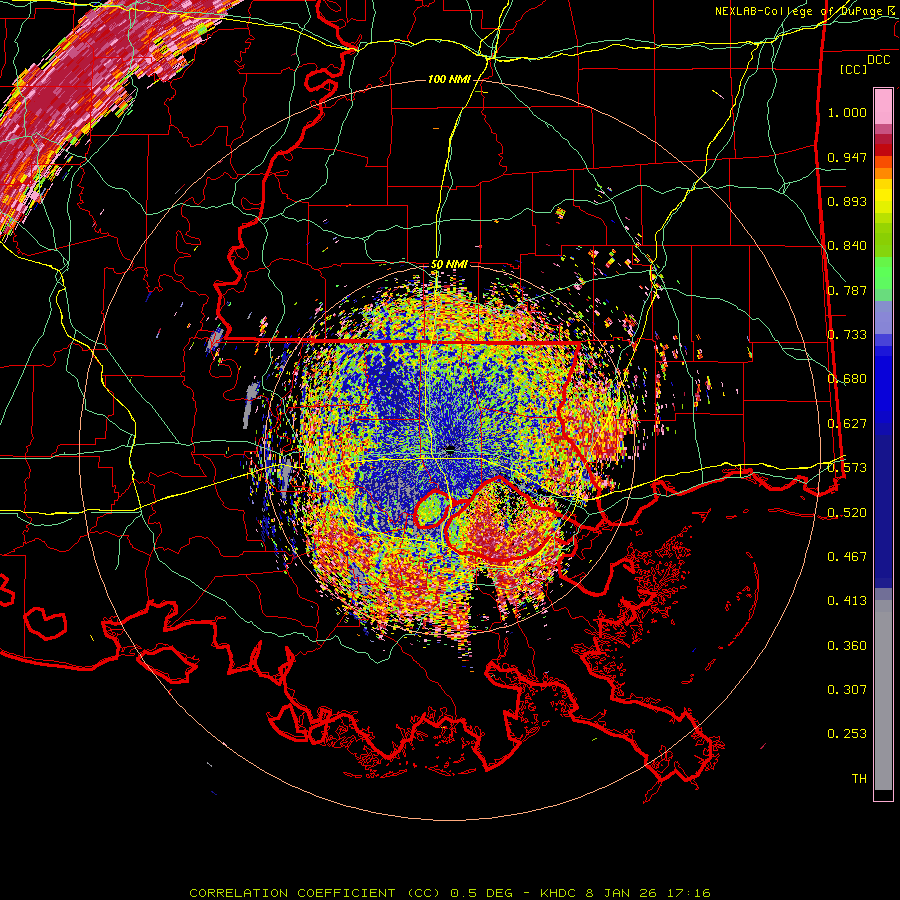The image size is (900, 900).
Task: Click the 0.840 value on the color scale
Action: tap(847, 245)
